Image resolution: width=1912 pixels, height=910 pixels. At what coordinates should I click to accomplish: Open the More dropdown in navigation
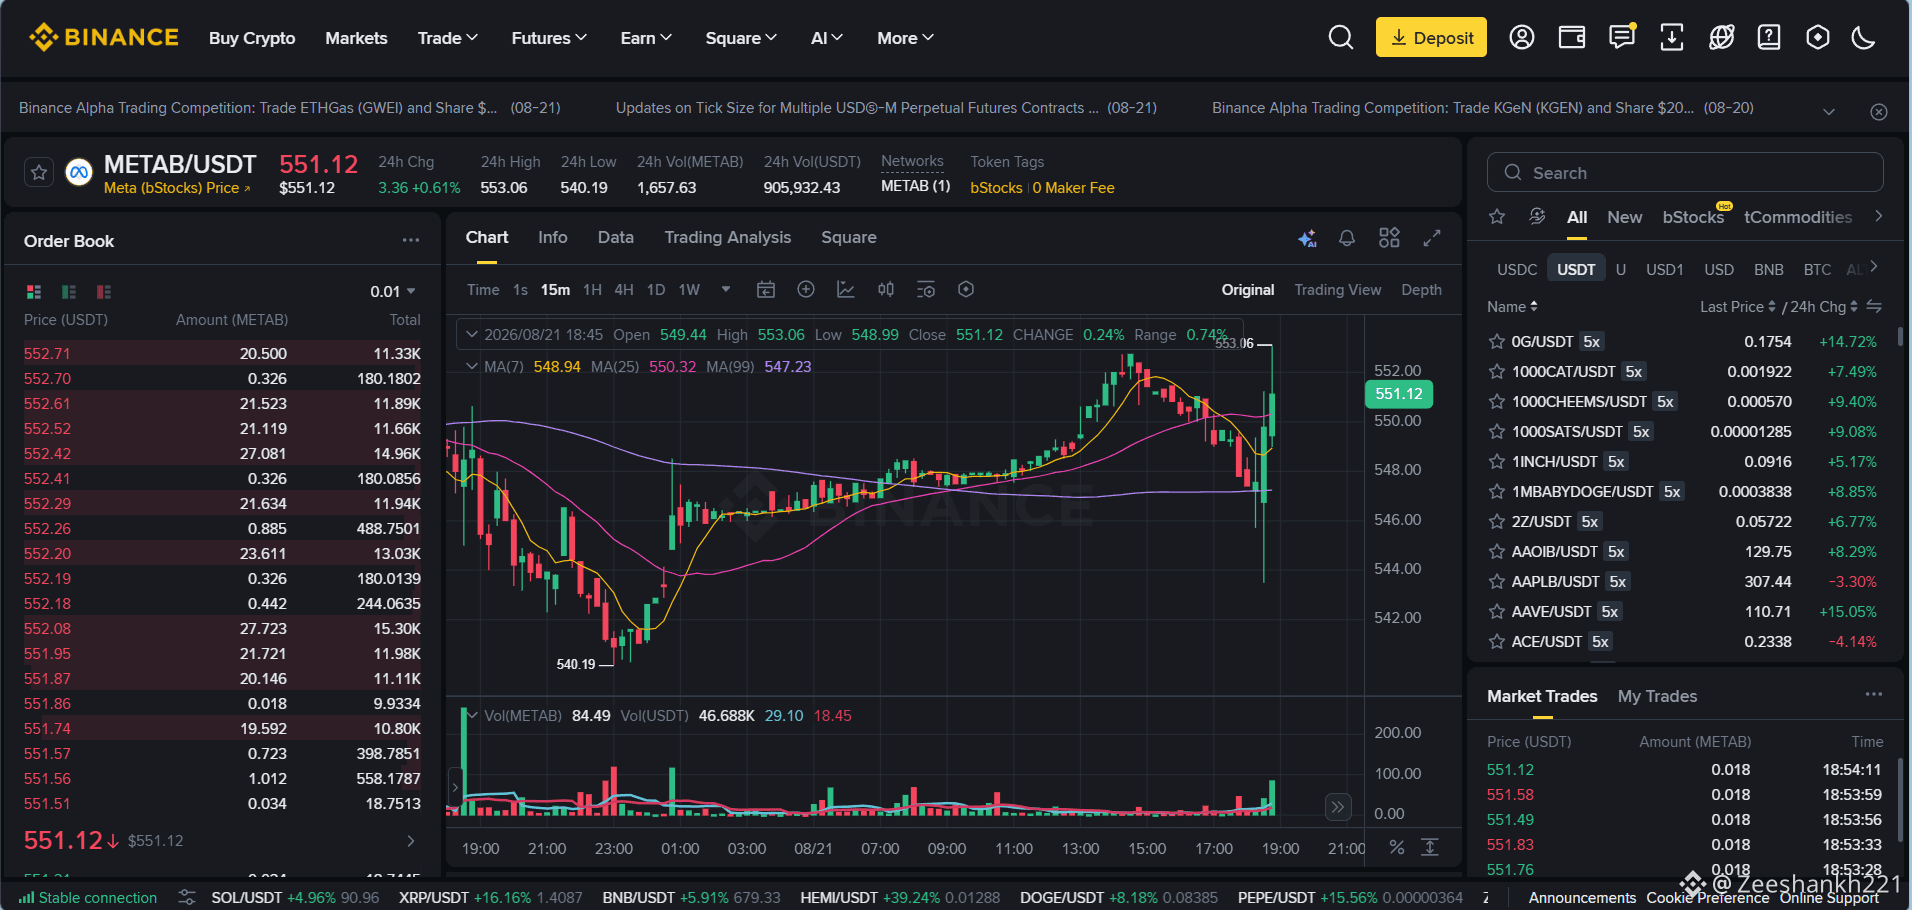pos(906,38)
